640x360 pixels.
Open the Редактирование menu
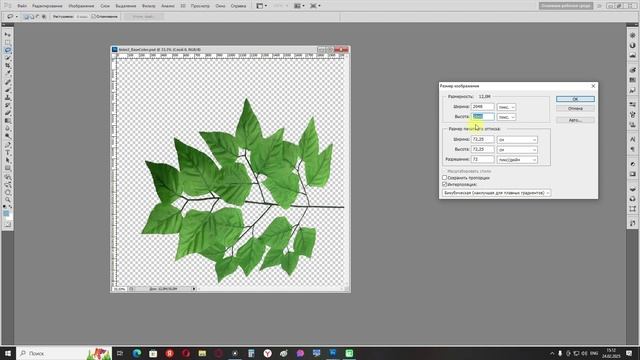[x=47, y=6]
